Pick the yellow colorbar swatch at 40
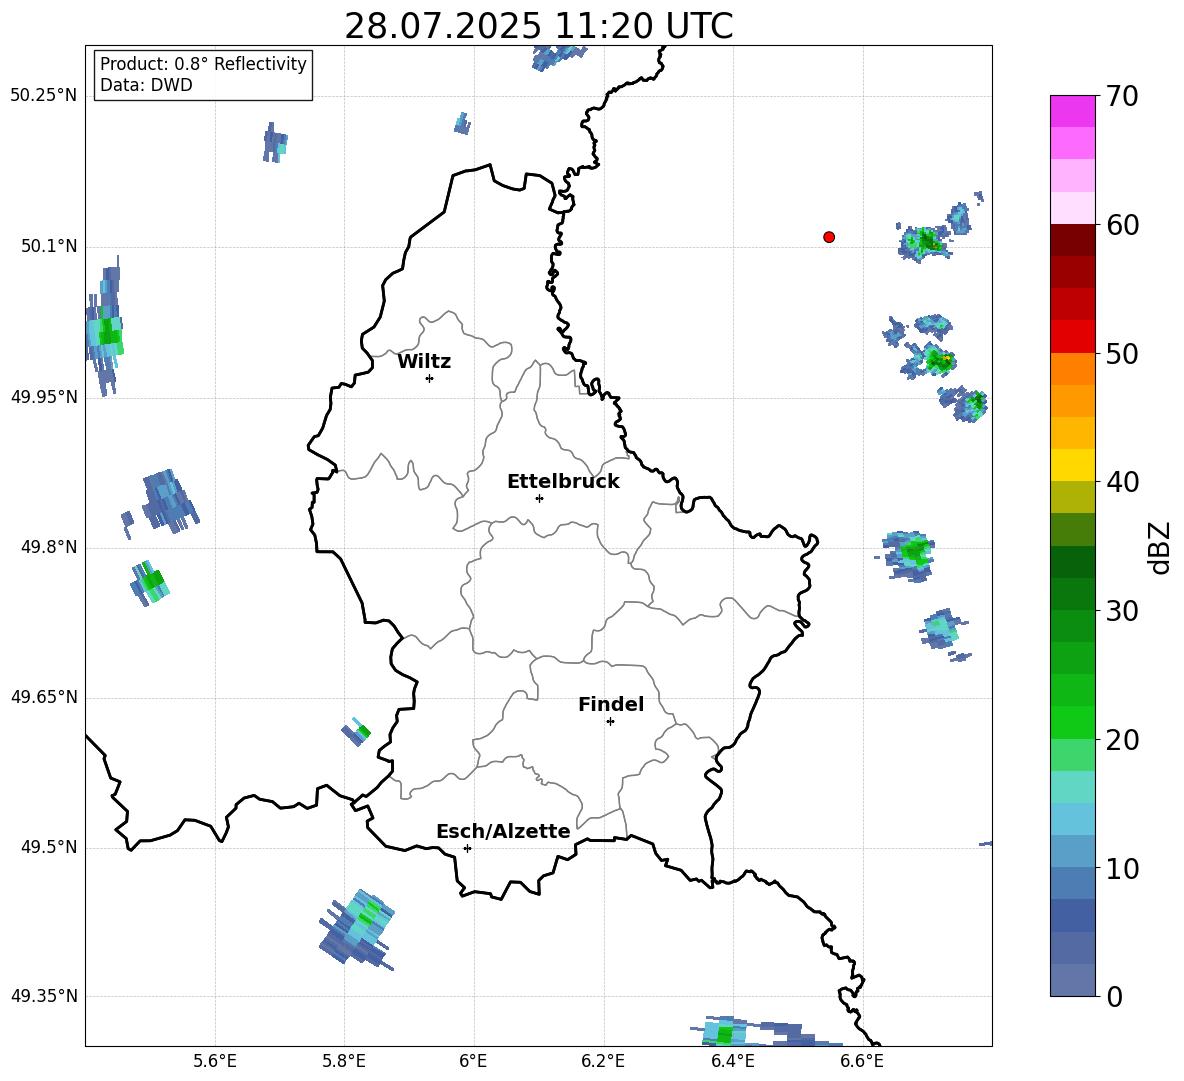 point(1072,465)
